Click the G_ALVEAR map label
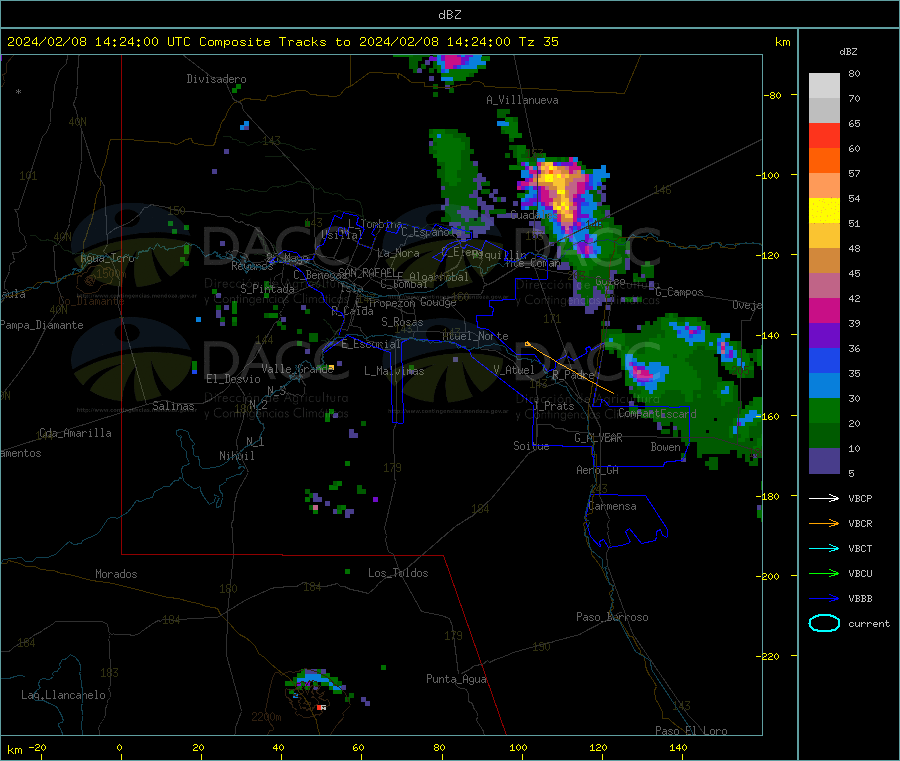The image size is (900, 761). (x=598, y=438)
